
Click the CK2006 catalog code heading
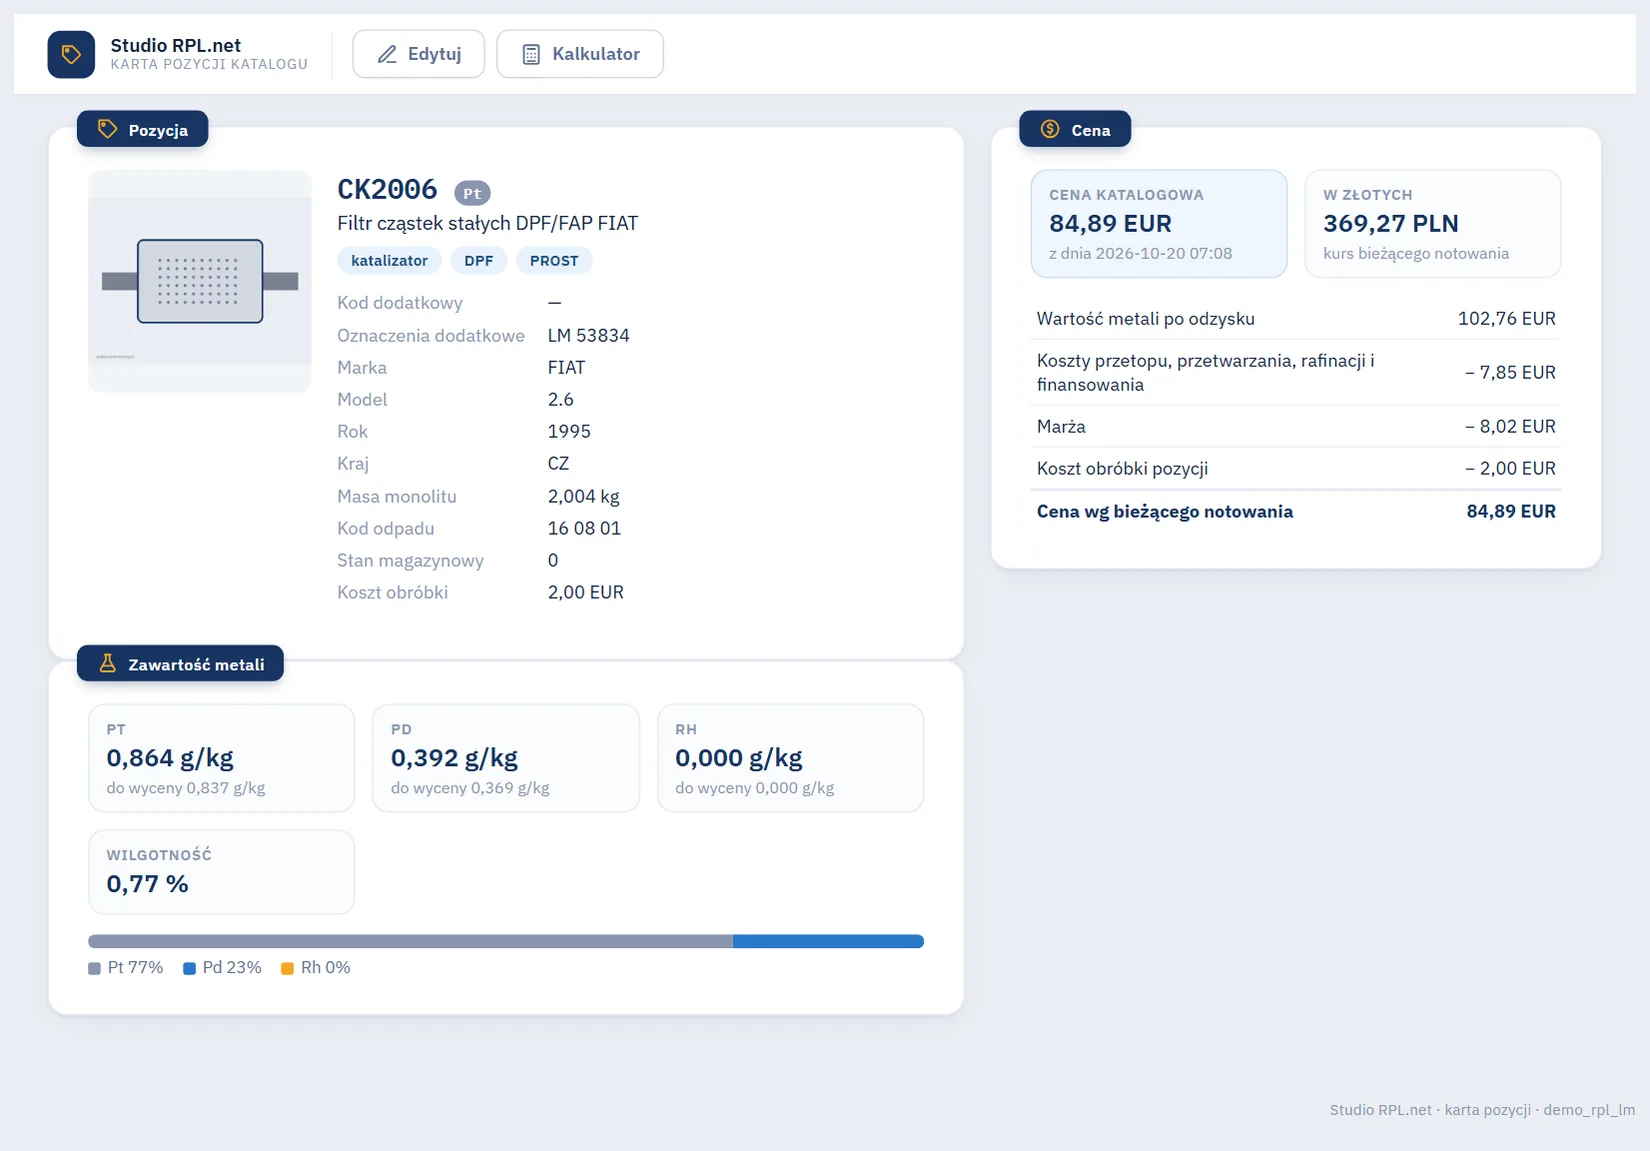click(x=387, y=189)
